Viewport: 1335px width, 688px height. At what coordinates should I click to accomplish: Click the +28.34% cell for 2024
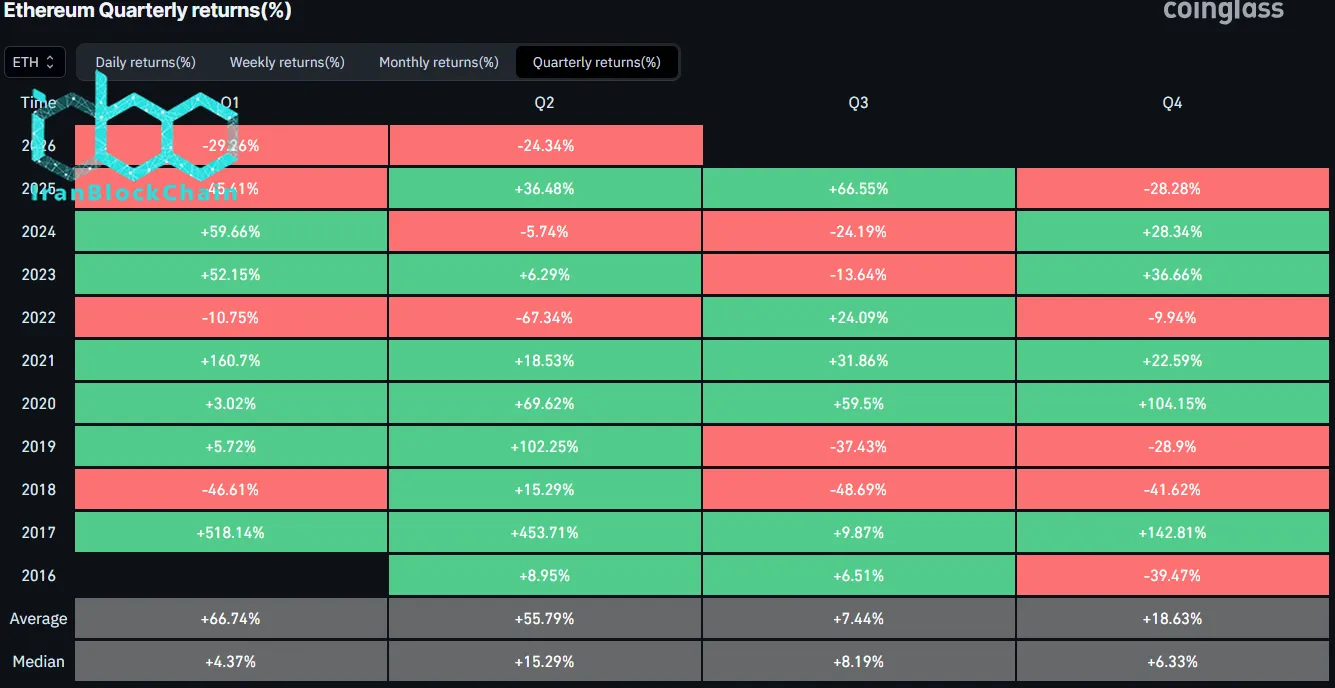(x=1173, y=231)
